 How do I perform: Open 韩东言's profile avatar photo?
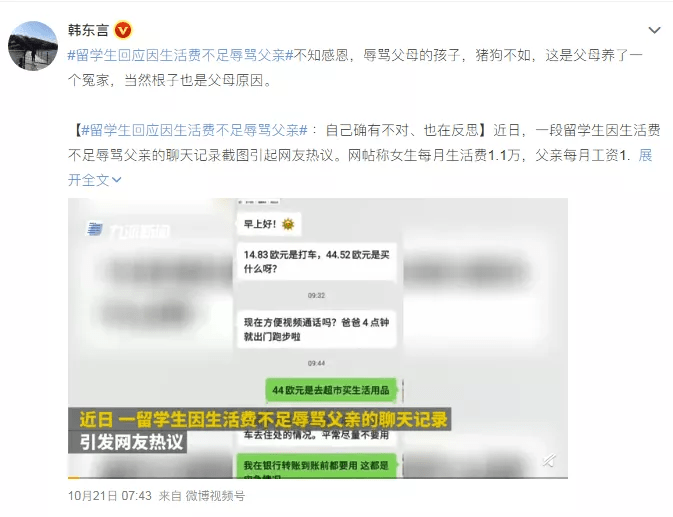pyautogui.click(x=33, y=45)
